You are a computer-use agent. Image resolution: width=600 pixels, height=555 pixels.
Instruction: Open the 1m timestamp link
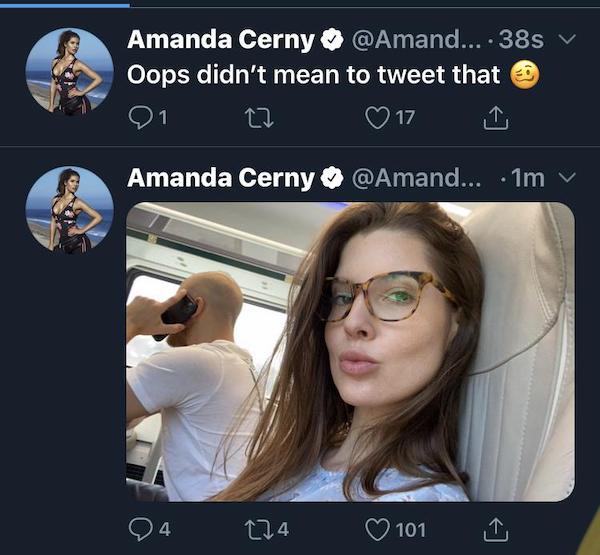click(527, 178)
